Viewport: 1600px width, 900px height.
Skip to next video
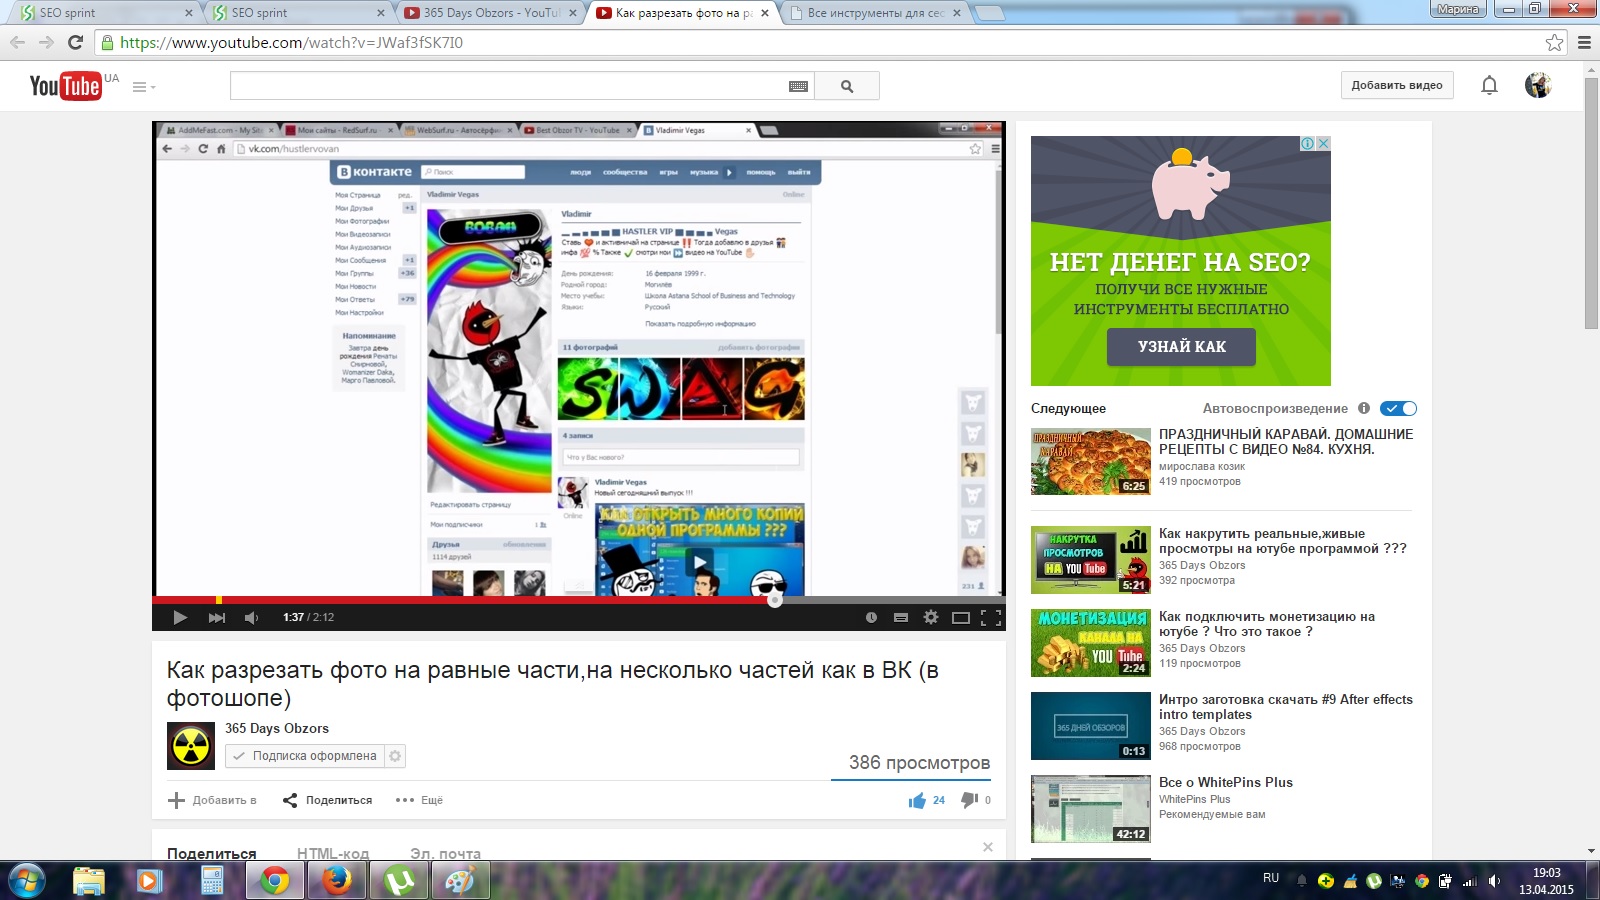point(216,617)
